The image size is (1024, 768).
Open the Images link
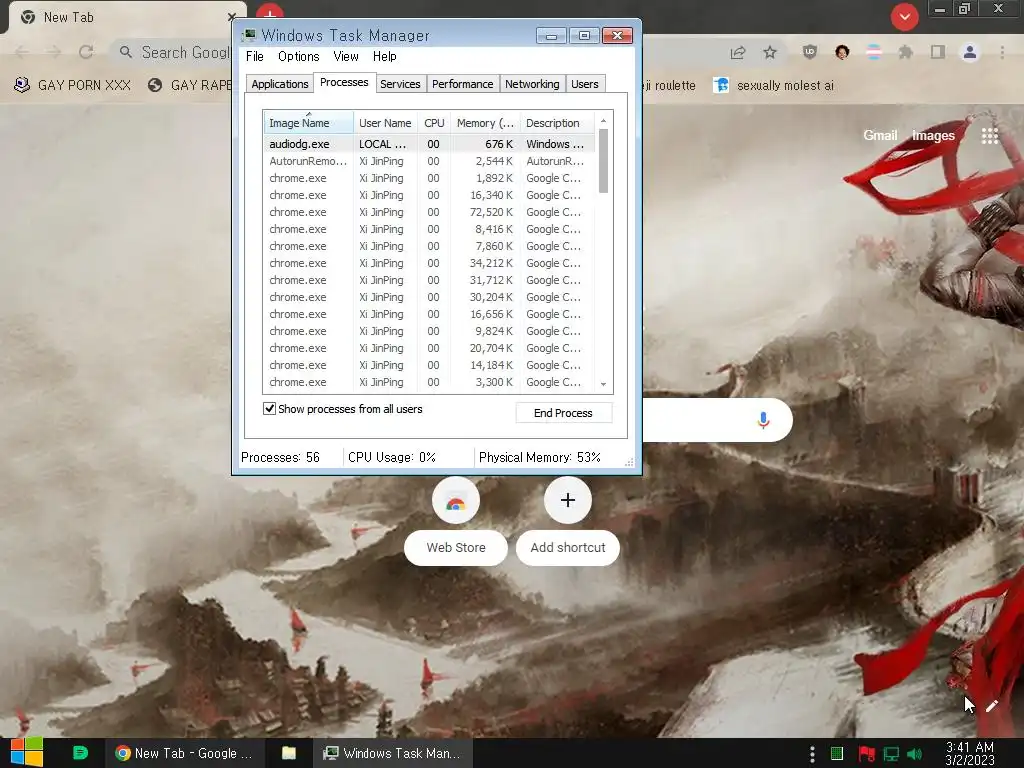pos(933,135)
